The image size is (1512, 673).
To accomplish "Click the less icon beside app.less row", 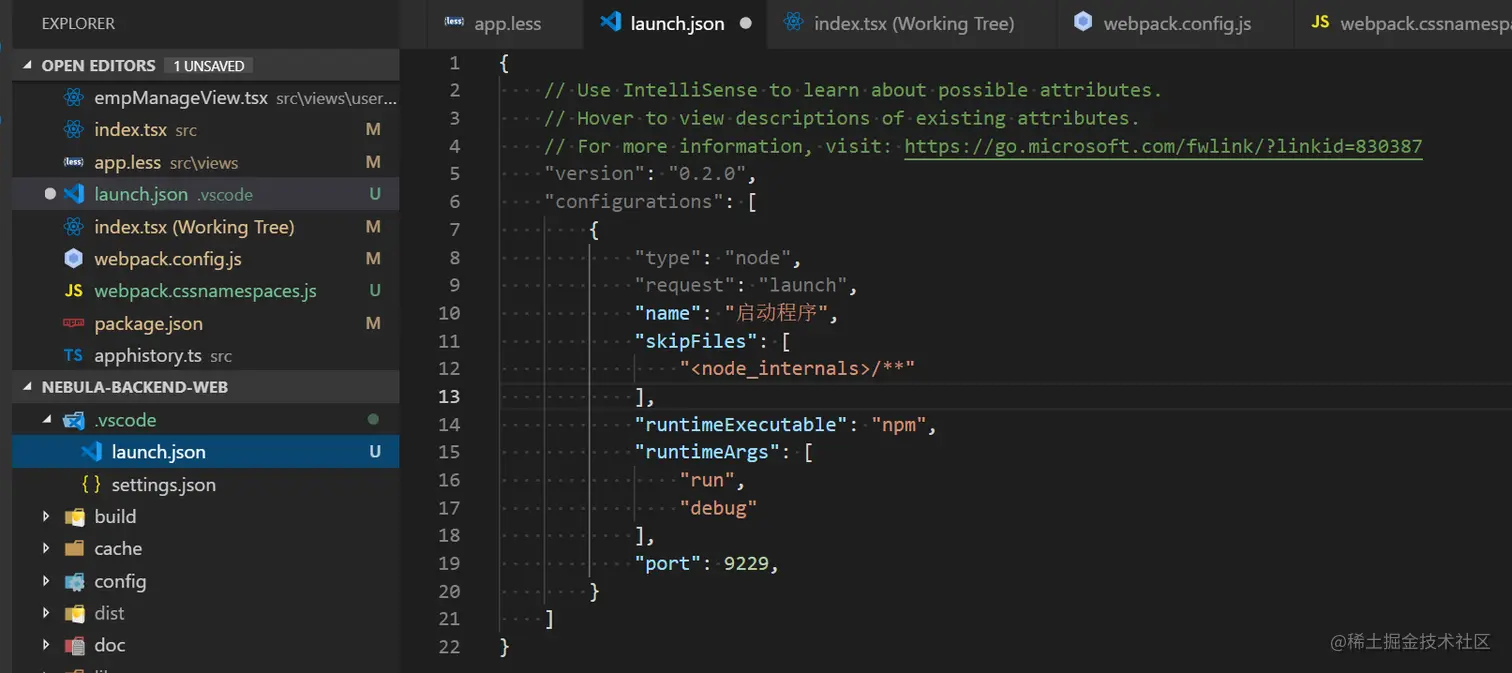I will (73, 162).
